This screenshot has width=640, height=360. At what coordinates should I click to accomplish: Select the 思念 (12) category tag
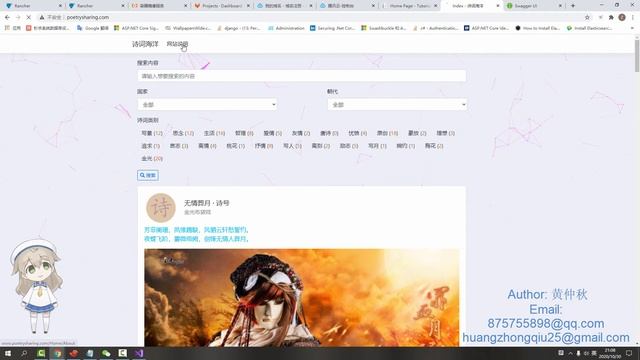(183, 133)
